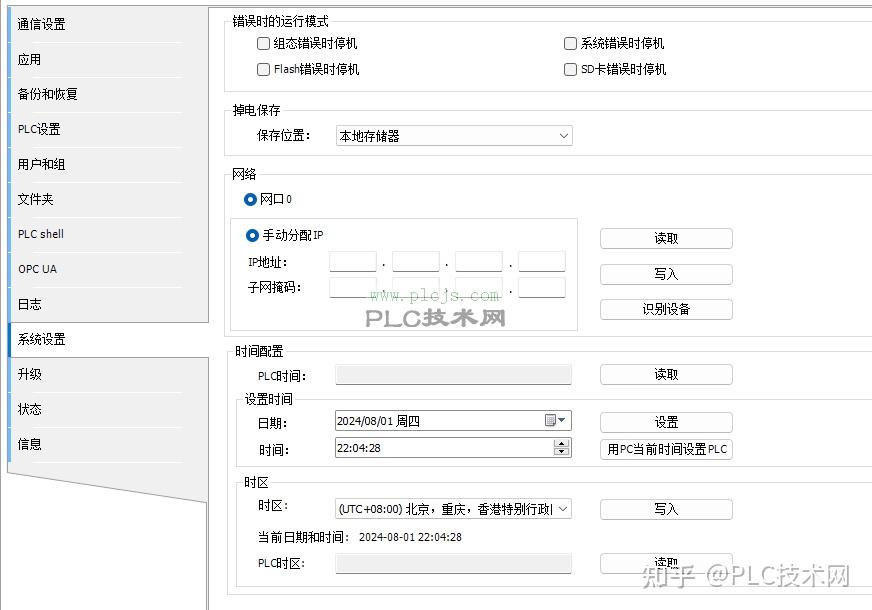Viewport: 872px width, 610px height.
Task: Enable 系统错误时停机 checkbox
Action: (x=570, y=43)
